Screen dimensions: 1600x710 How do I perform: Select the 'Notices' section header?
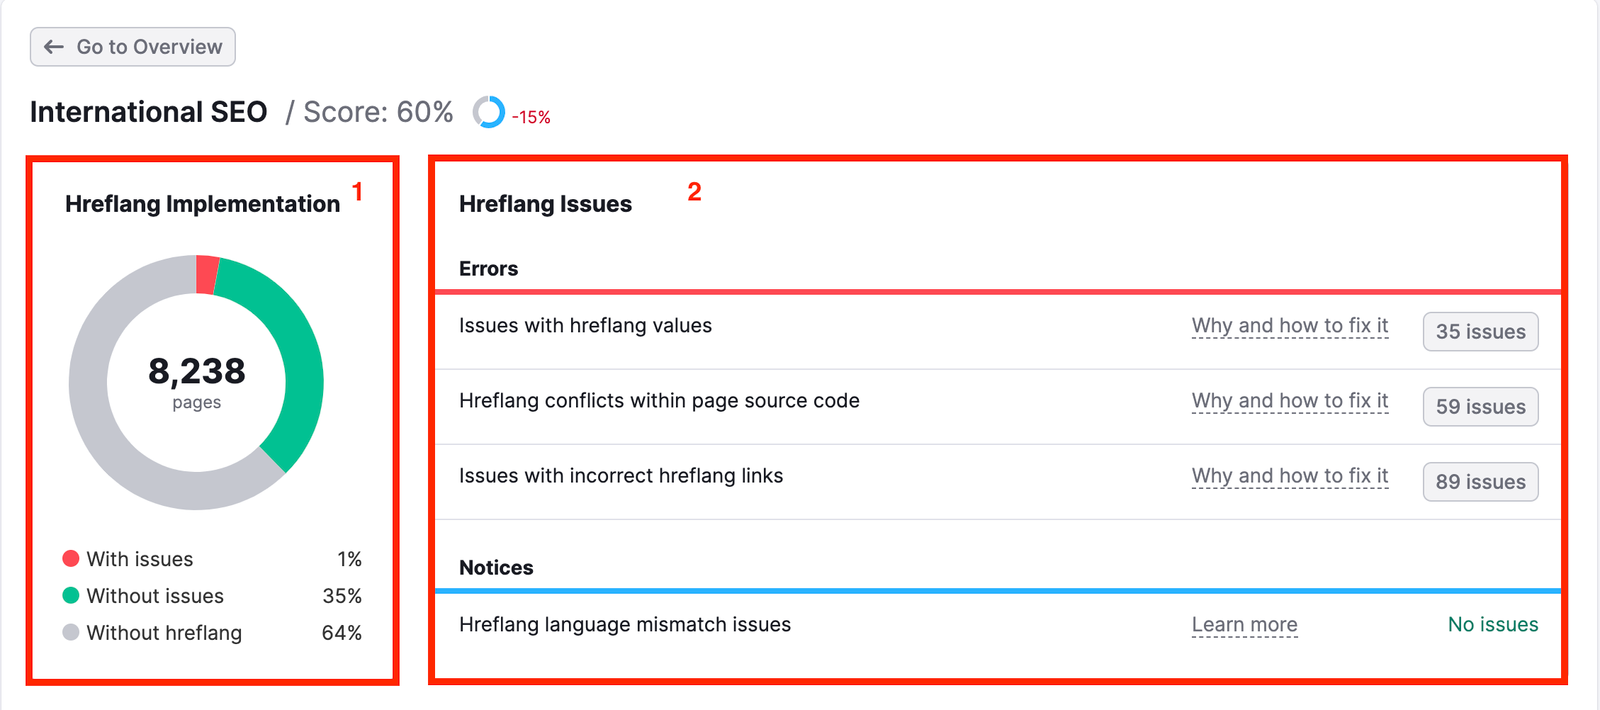point(497,567)
